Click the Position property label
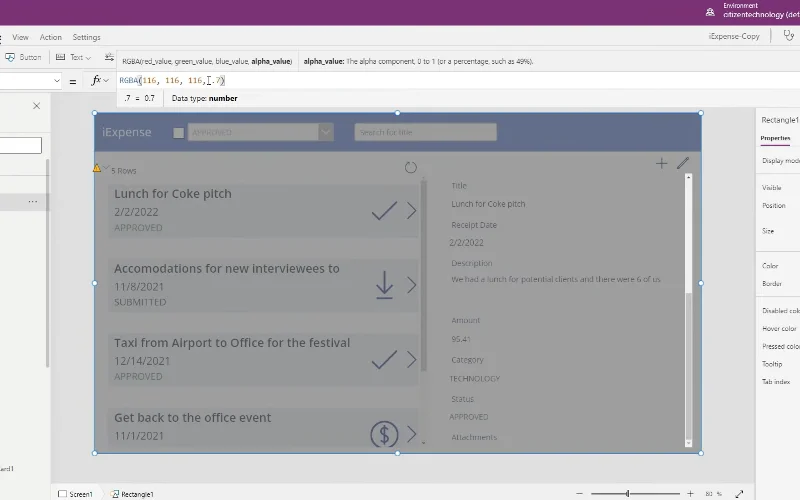Viewport: 800px width, 500px height. click(x=773, y=206)
